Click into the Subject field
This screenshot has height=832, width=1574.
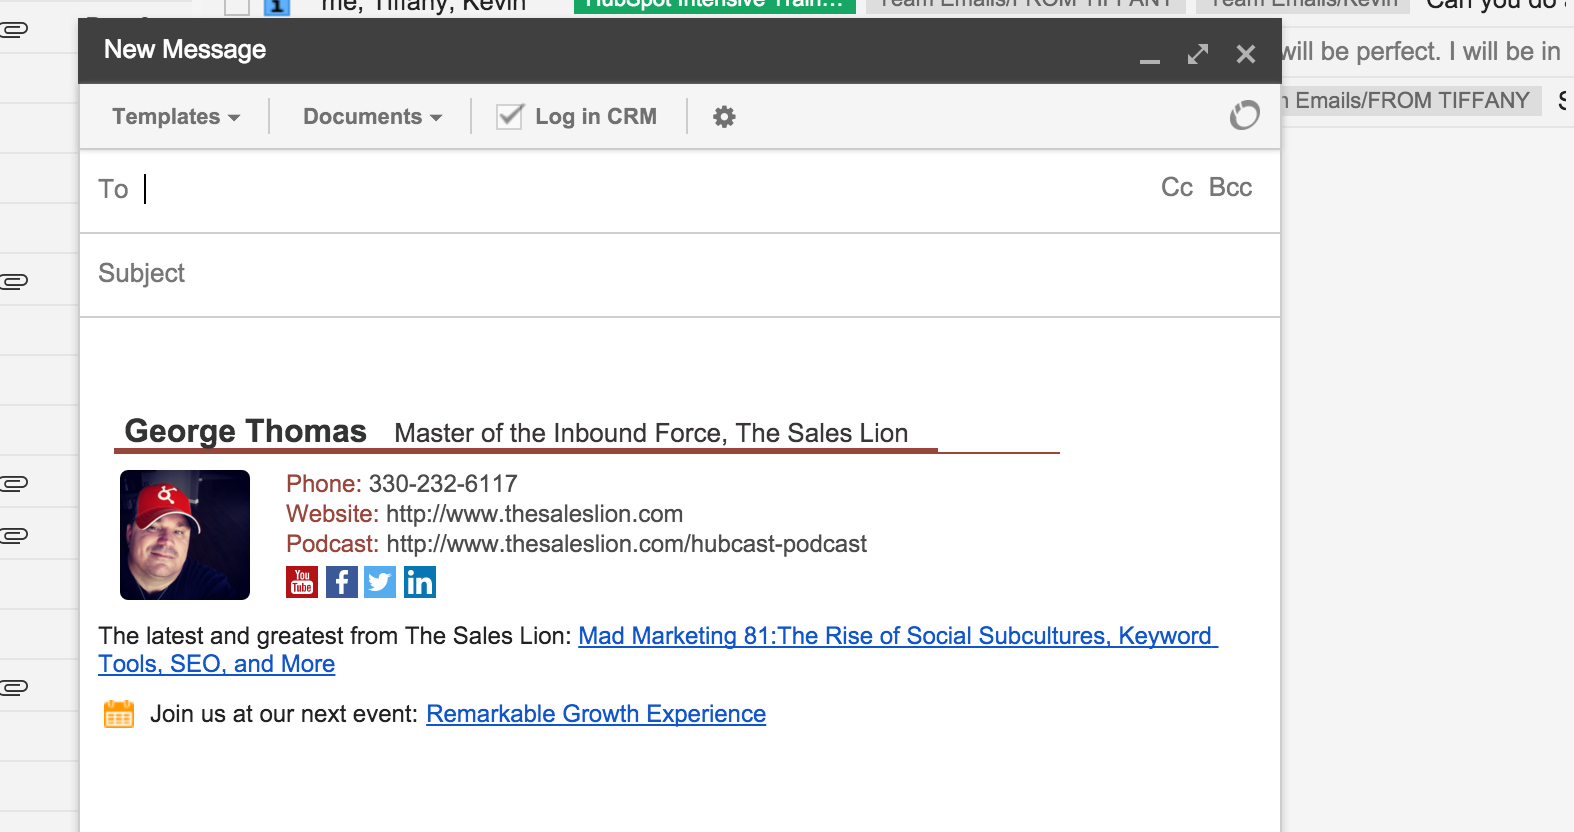pos(680,274)
